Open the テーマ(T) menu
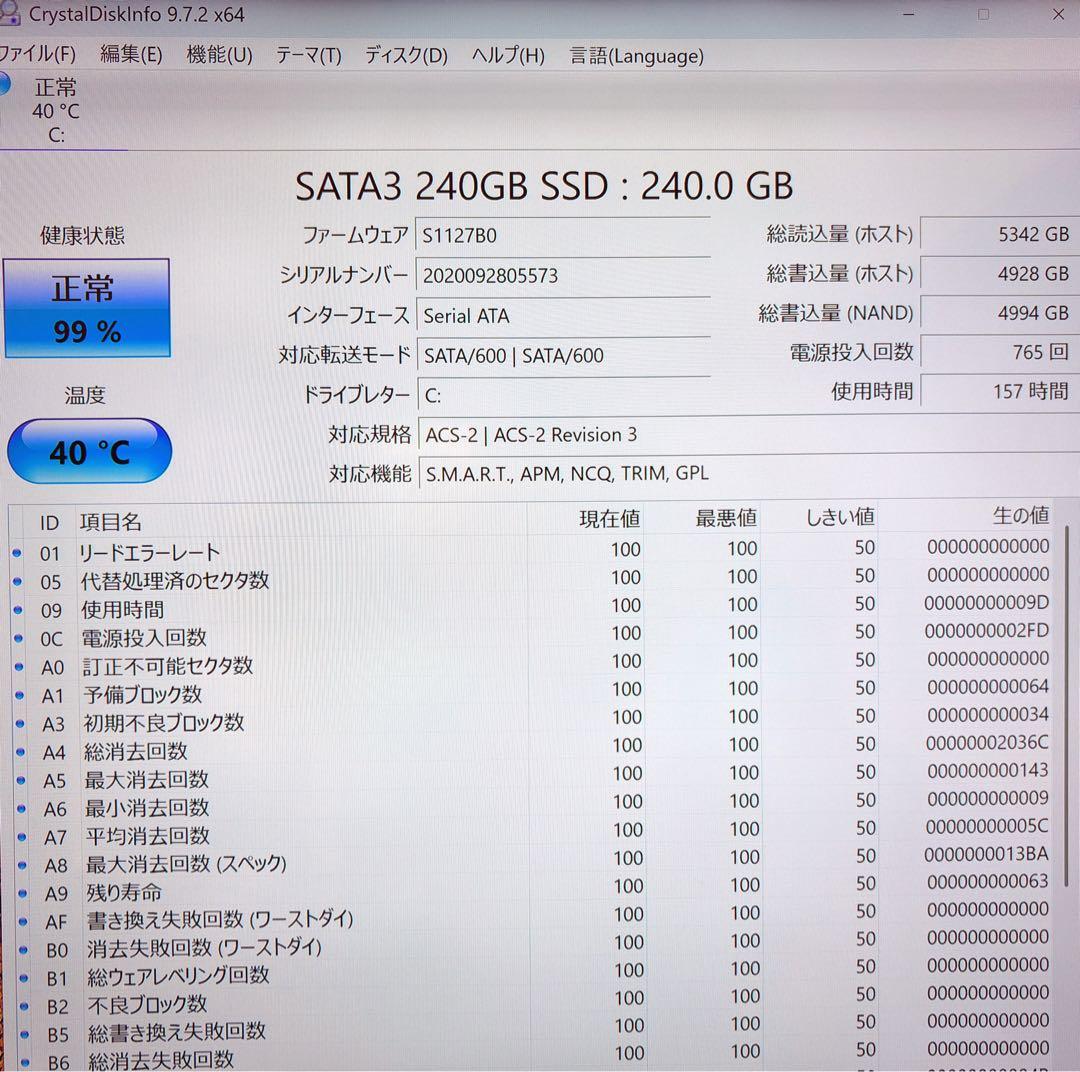Screen dimensions: 1080x1072 click(x=308, y=56)
